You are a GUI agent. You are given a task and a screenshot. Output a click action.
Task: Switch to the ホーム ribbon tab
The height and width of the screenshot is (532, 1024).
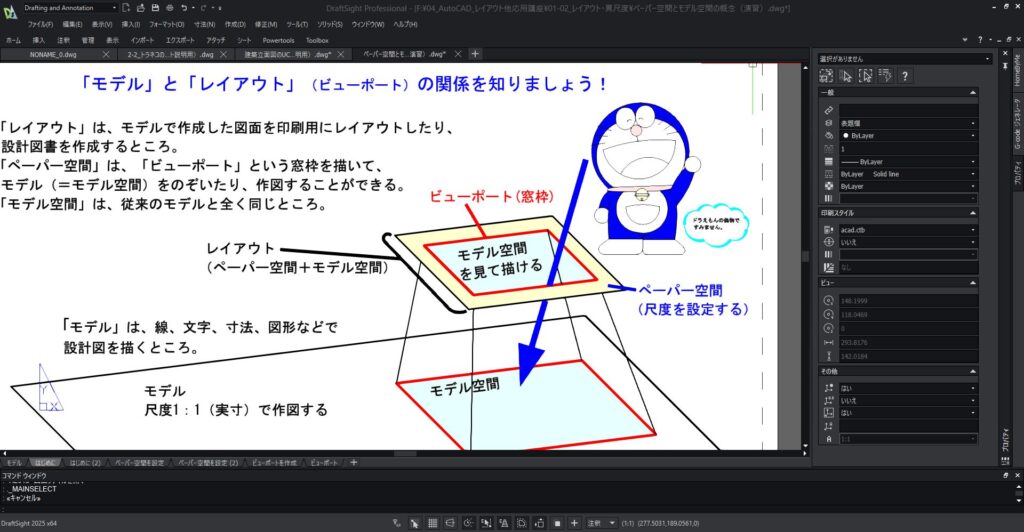[13, 40]
